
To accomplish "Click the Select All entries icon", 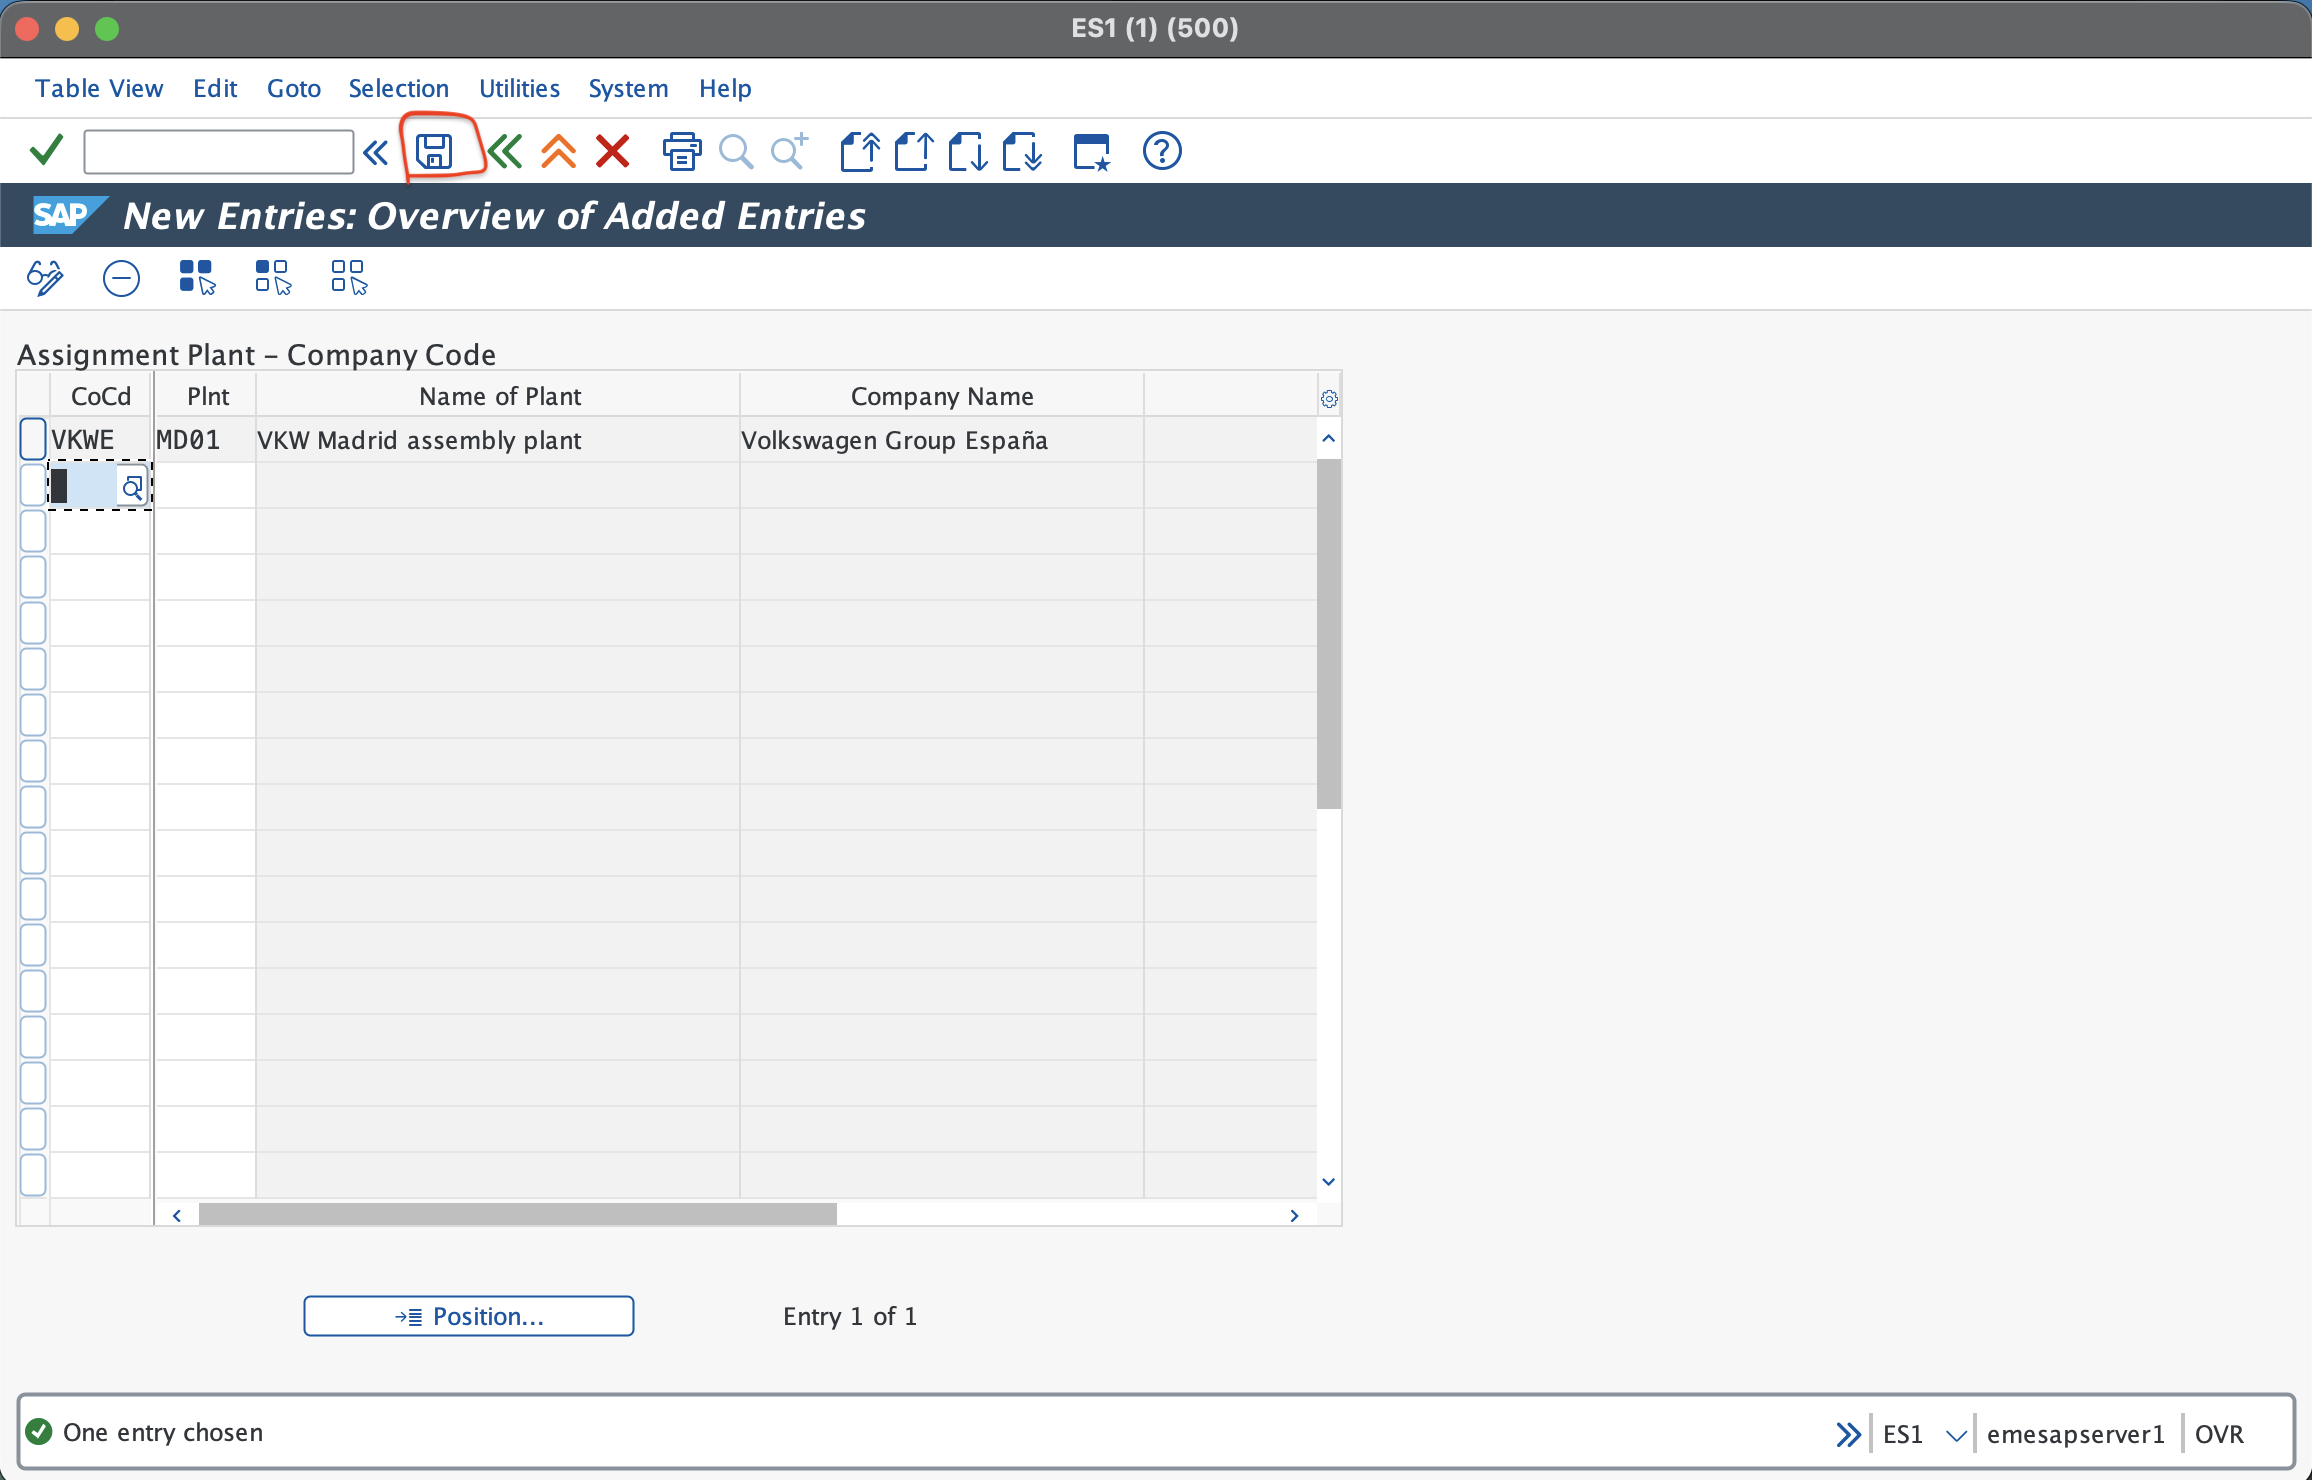I will (197, 277).
